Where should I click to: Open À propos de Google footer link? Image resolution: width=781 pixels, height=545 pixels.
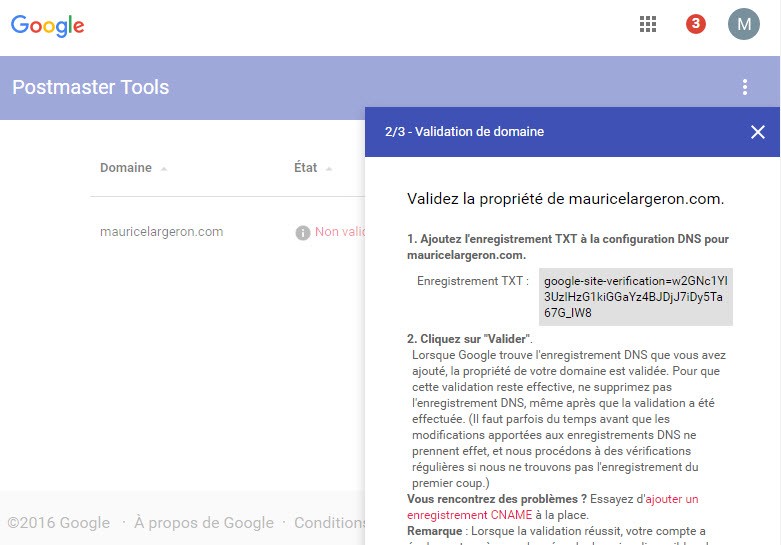click(x=204, y=523)
